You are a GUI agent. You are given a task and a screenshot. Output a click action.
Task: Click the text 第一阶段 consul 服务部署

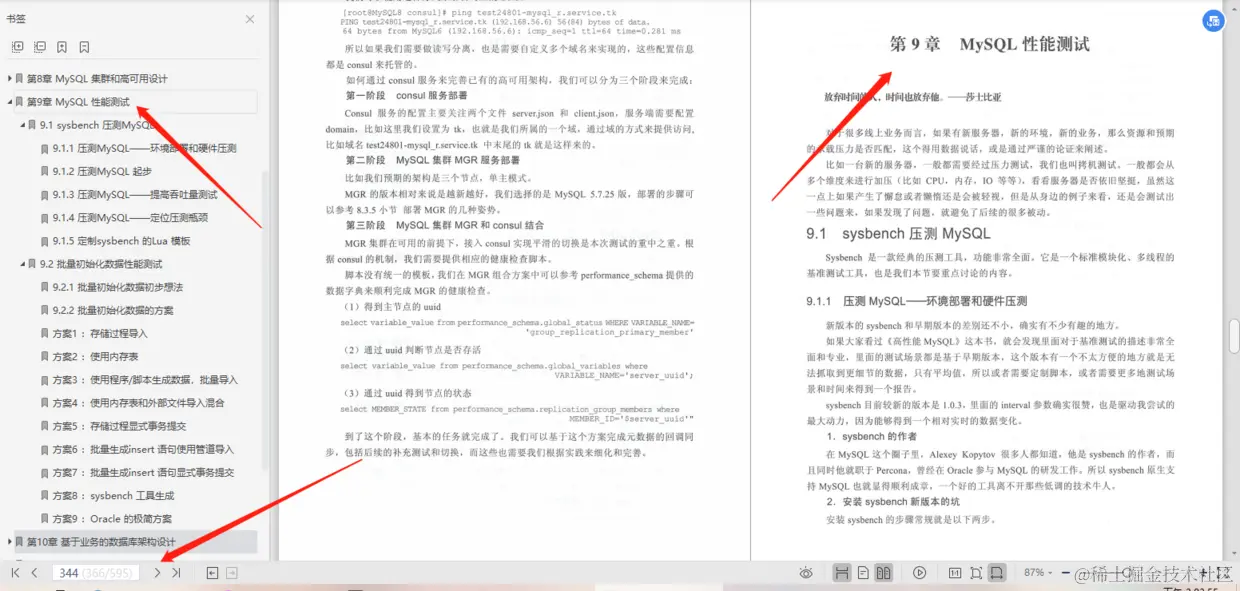pos(406,96)
